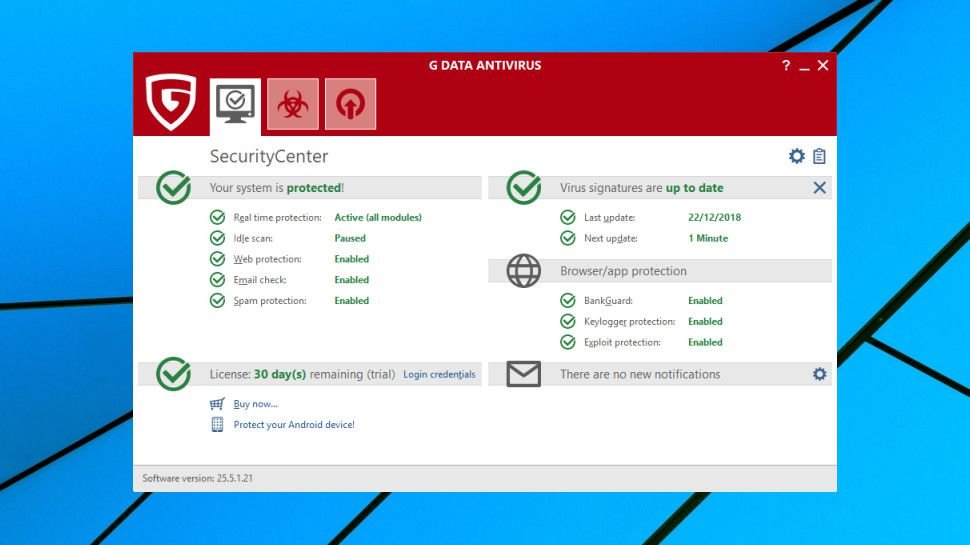970x545 pixels.
Task: Click check icon for Next update
Action: [x=568, y=238]
